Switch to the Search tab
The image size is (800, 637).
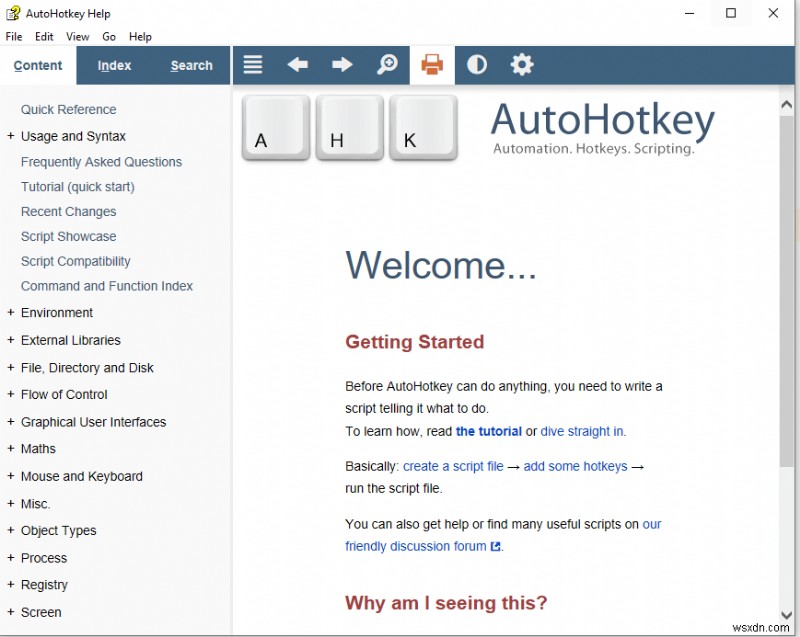191,64
